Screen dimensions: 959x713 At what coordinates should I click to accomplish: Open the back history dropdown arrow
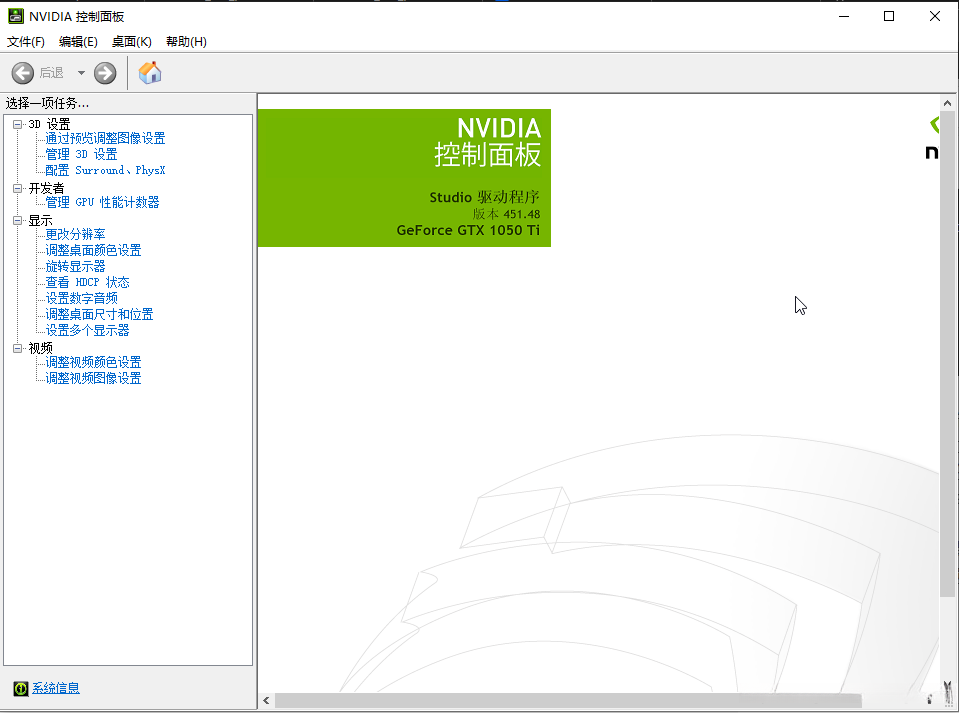pos(81,73)
